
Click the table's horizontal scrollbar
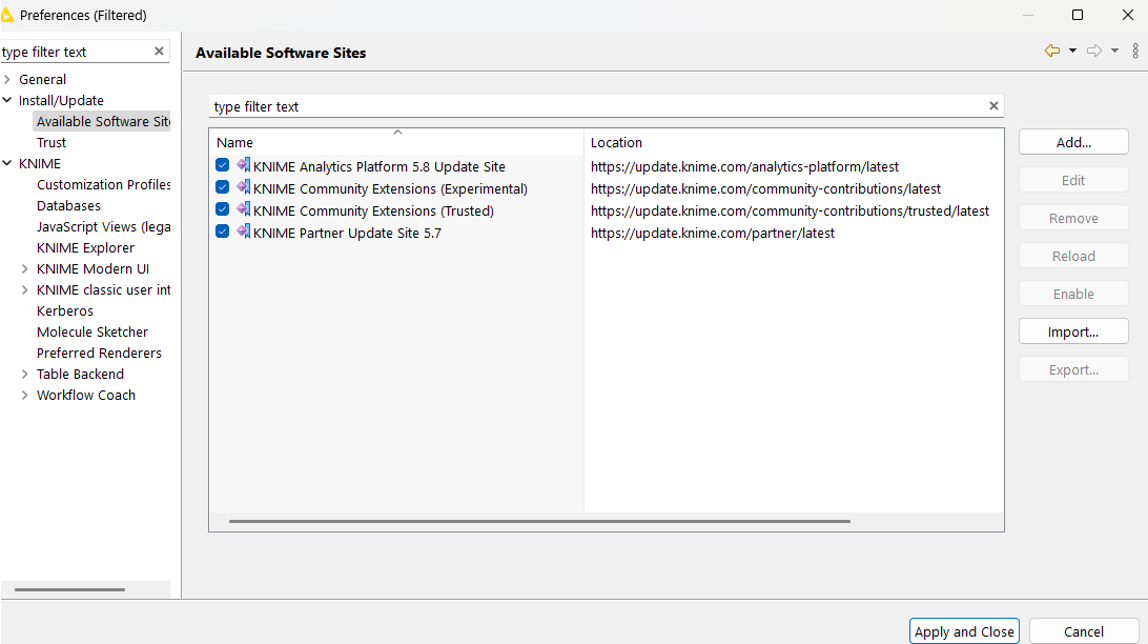click(539, 521)
